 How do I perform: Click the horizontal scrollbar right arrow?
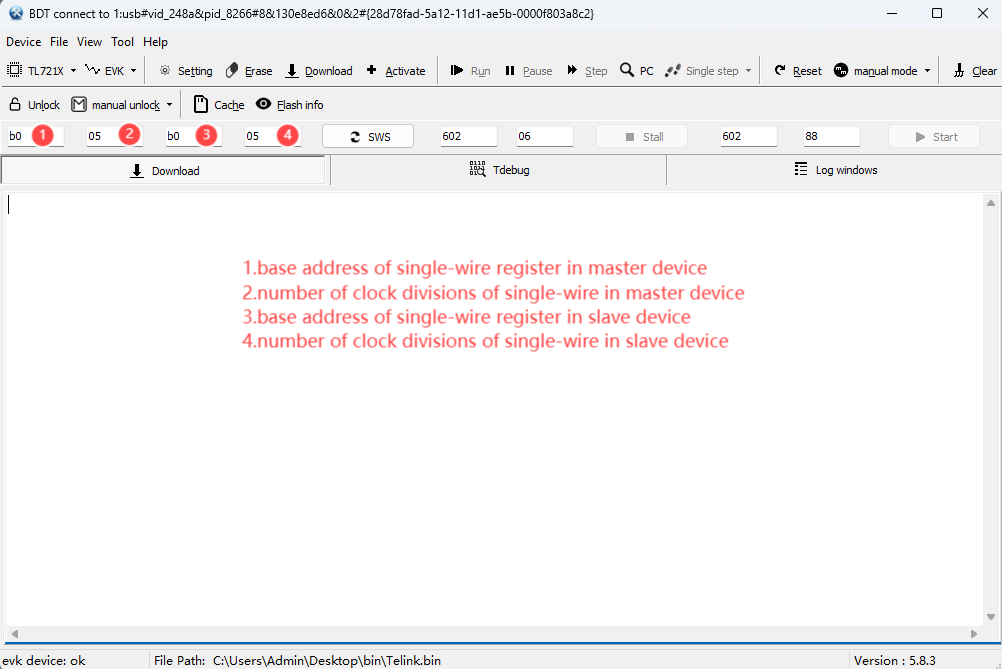tap(974, 634)
